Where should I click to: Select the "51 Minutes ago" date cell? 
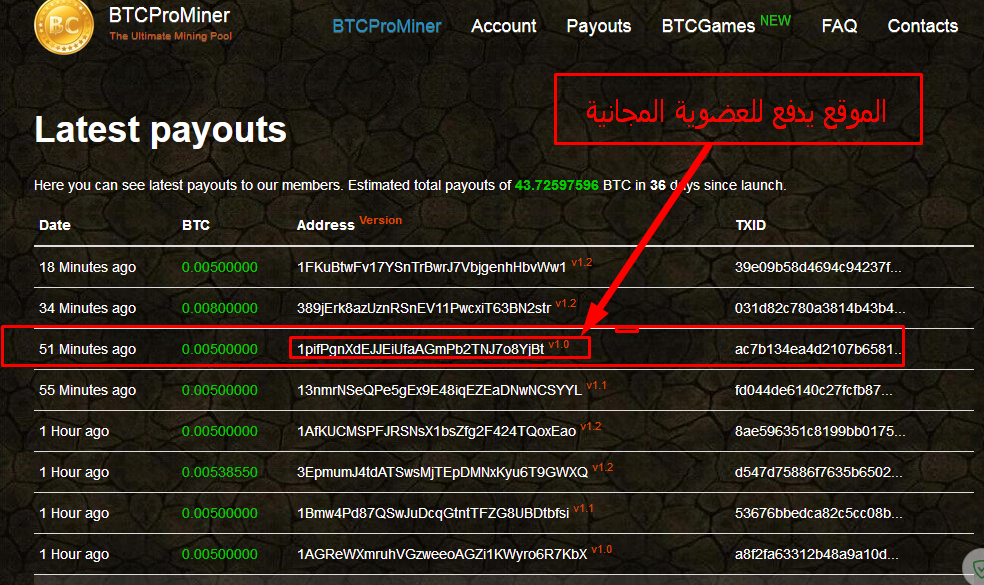(x=87, y=349)
